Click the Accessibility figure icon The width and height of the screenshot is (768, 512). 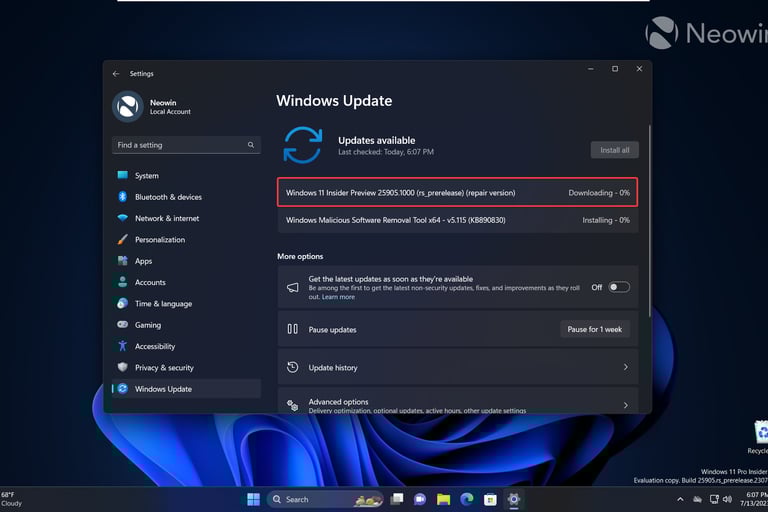[122, 346]
